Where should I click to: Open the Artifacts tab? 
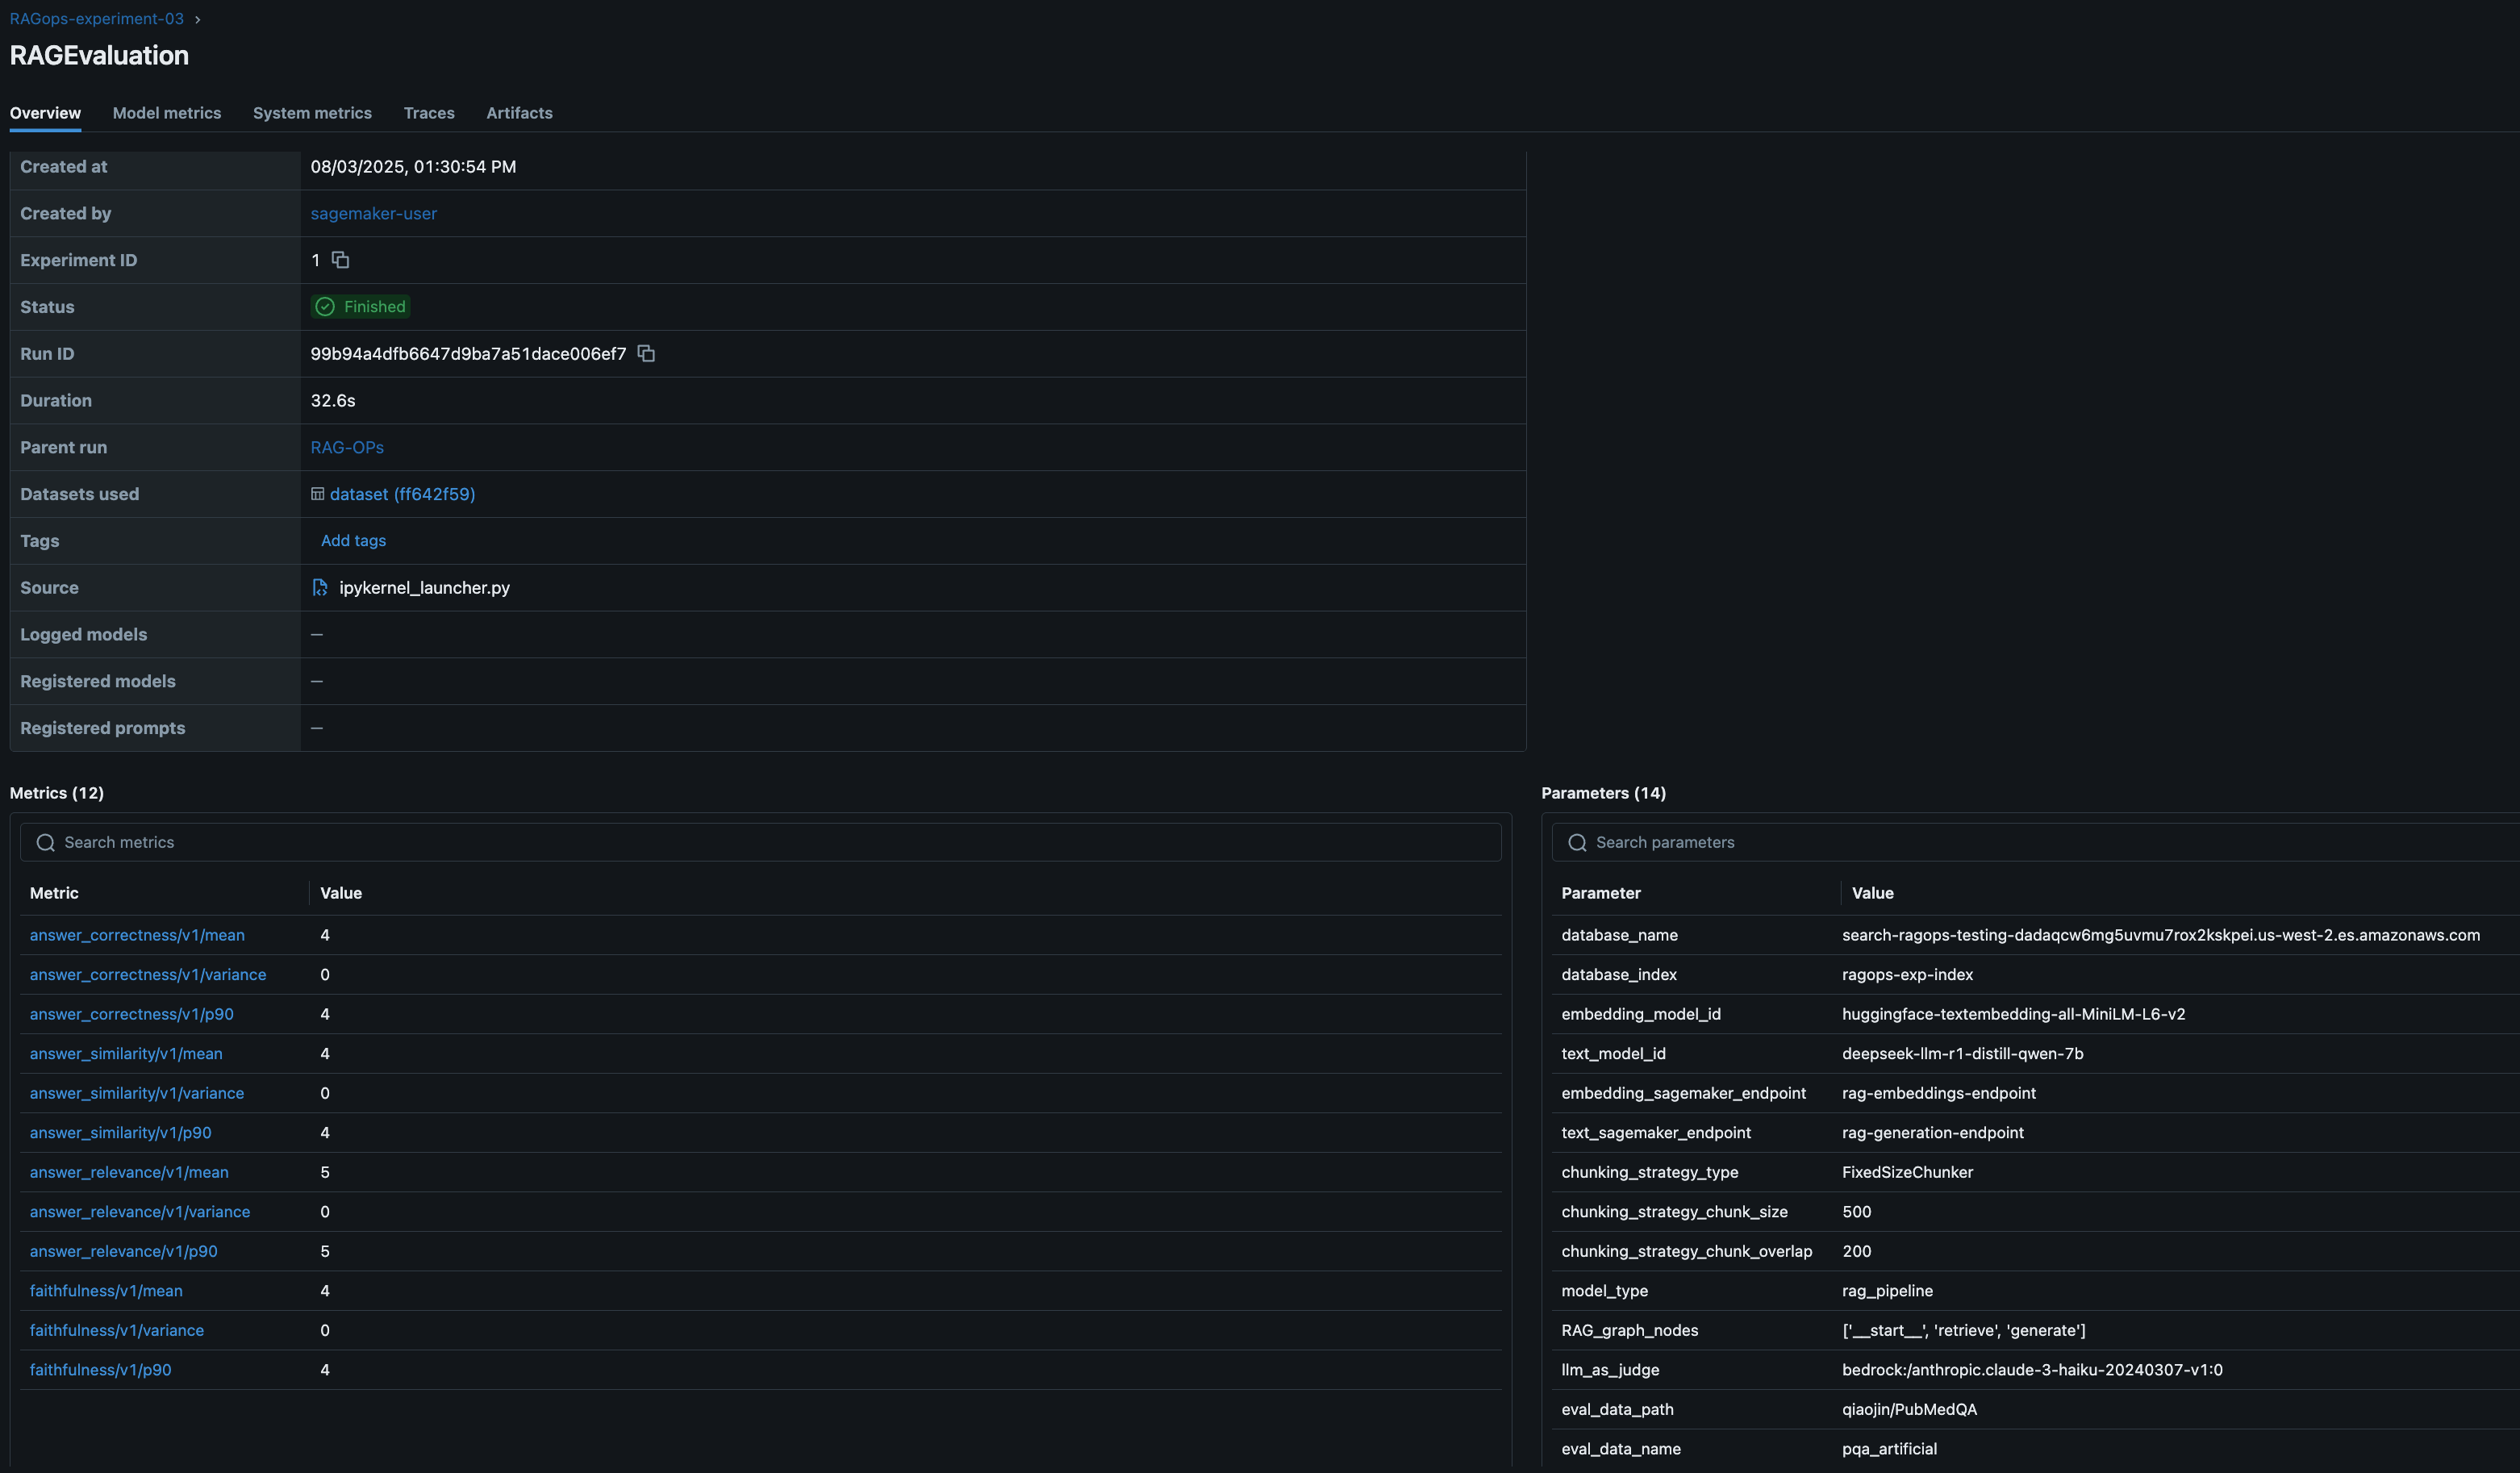(519, 113)
